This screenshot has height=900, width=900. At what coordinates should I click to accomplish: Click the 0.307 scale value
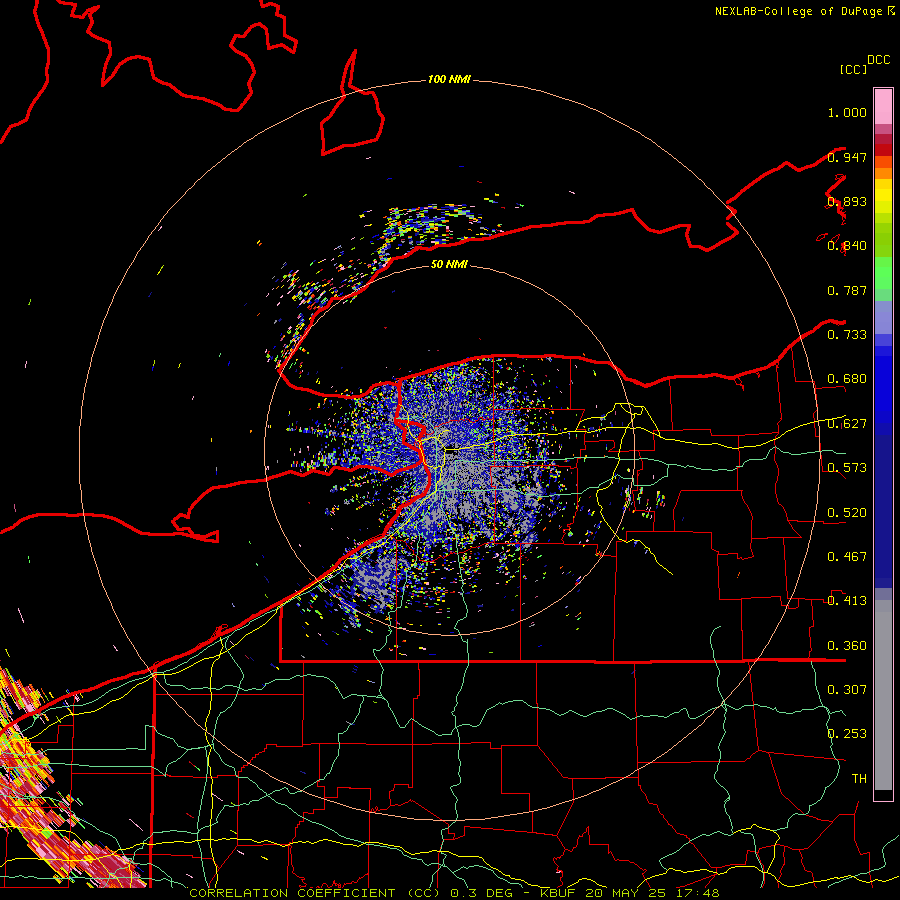point(847,690)
